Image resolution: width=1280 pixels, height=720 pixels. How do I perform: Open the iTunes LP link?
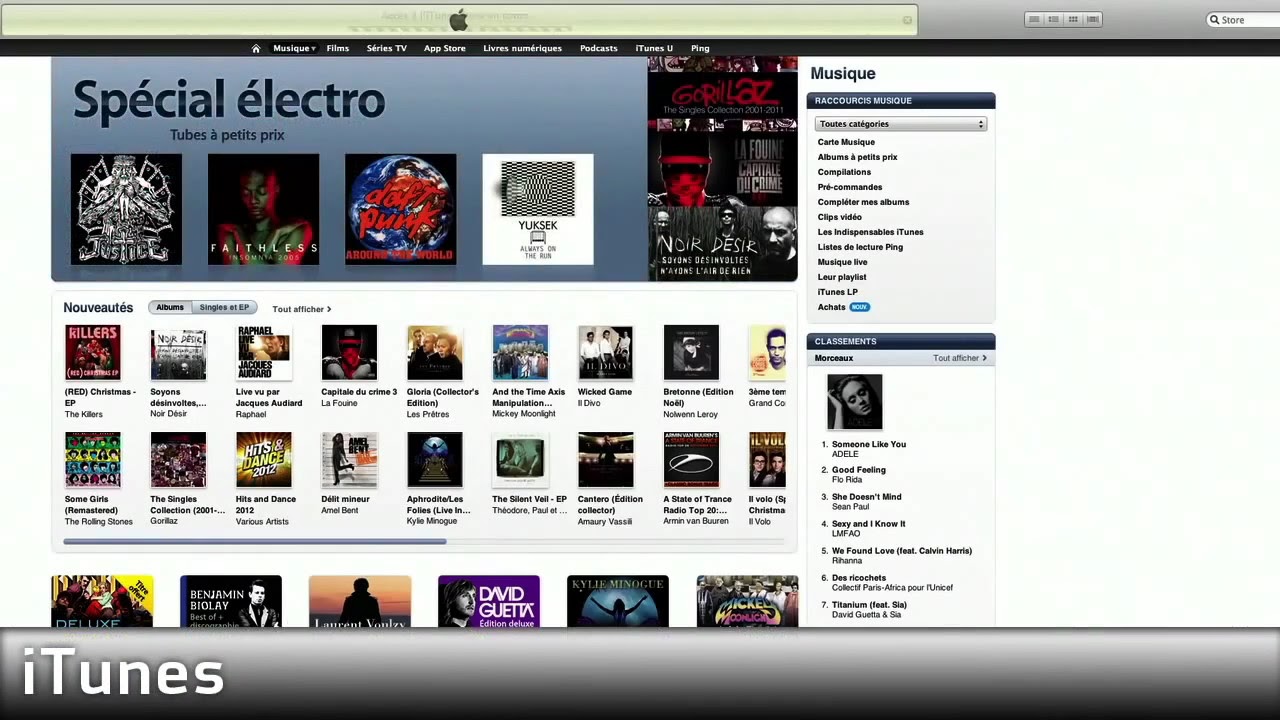837,292
